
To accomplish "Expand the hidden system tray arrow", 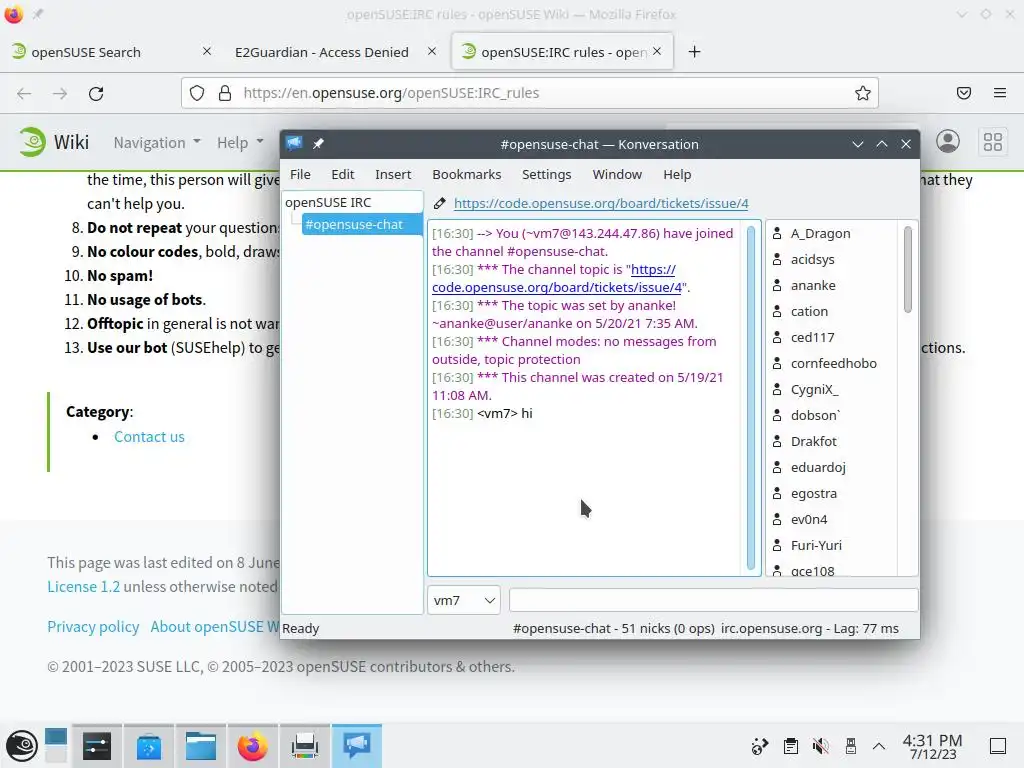I will coord(879,746).
